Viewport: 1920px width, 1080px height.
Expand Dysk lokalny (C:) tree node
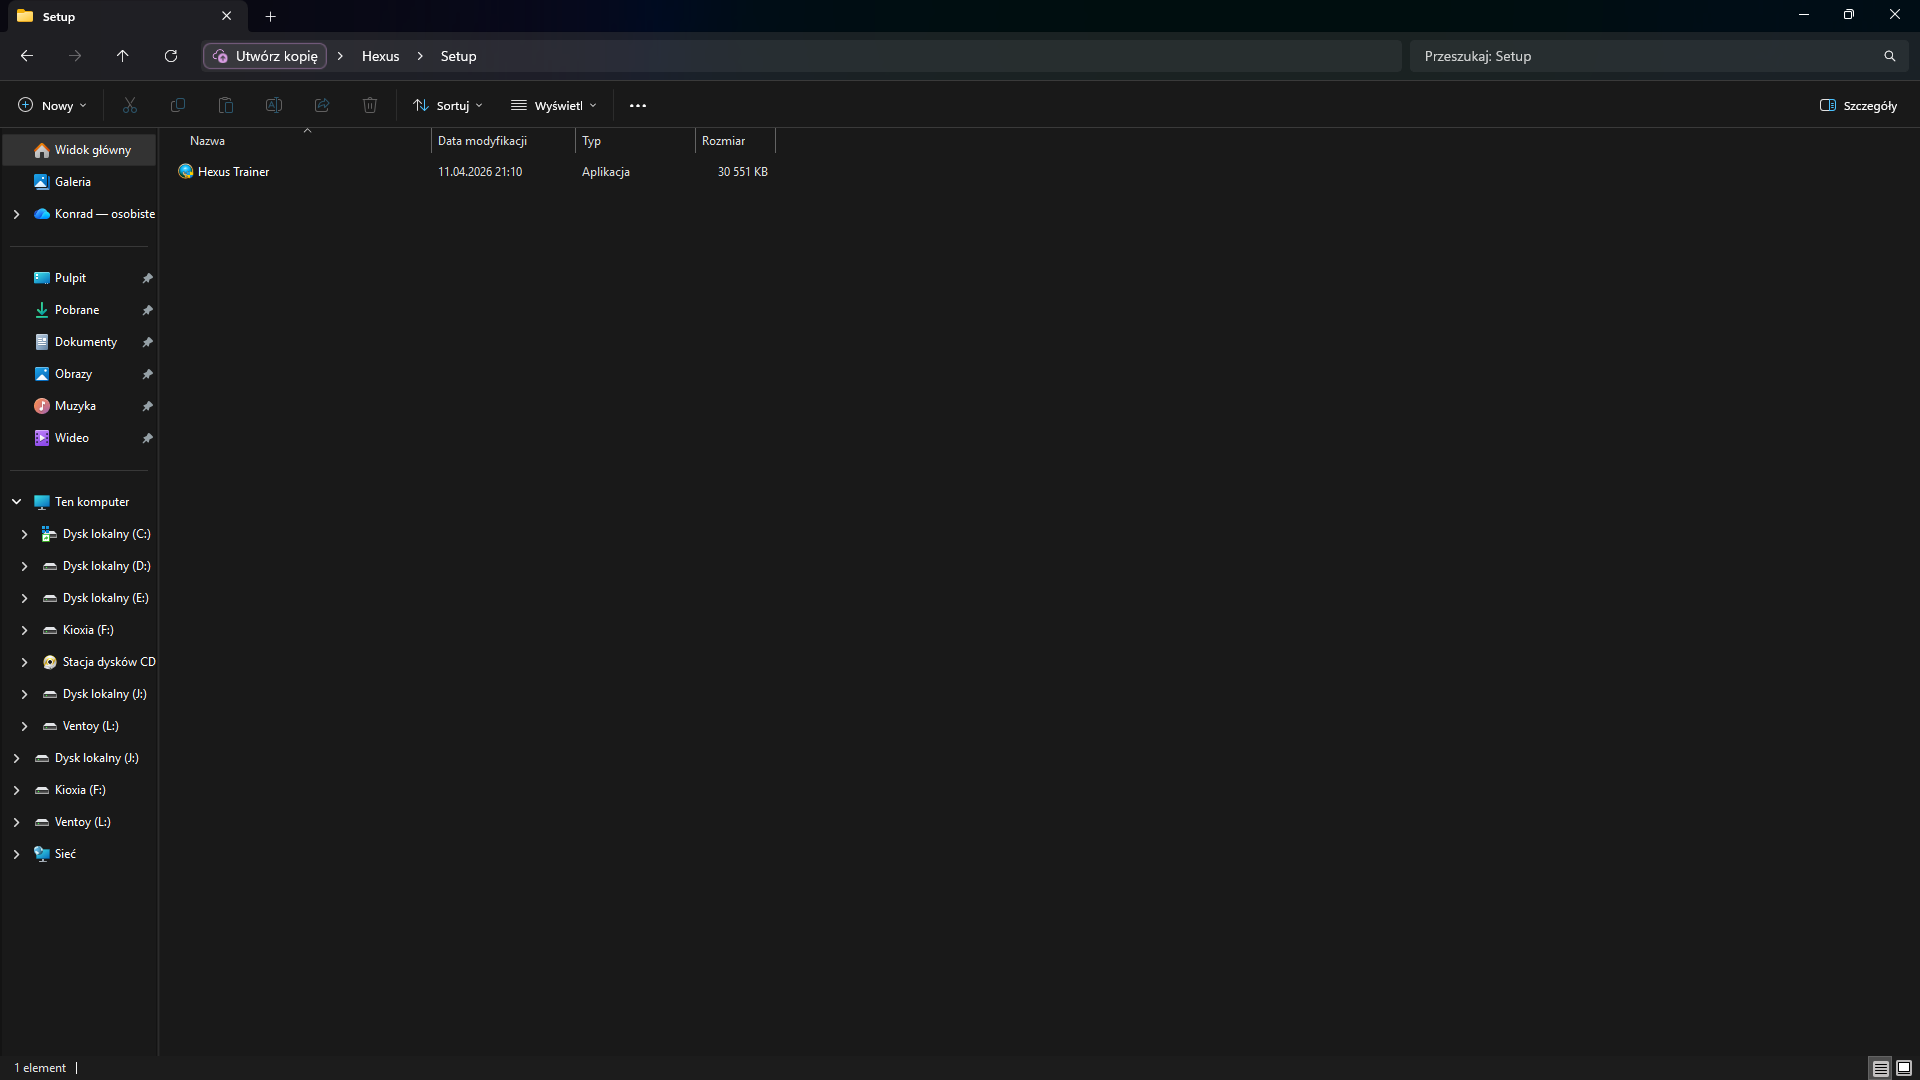coord(24,534)
